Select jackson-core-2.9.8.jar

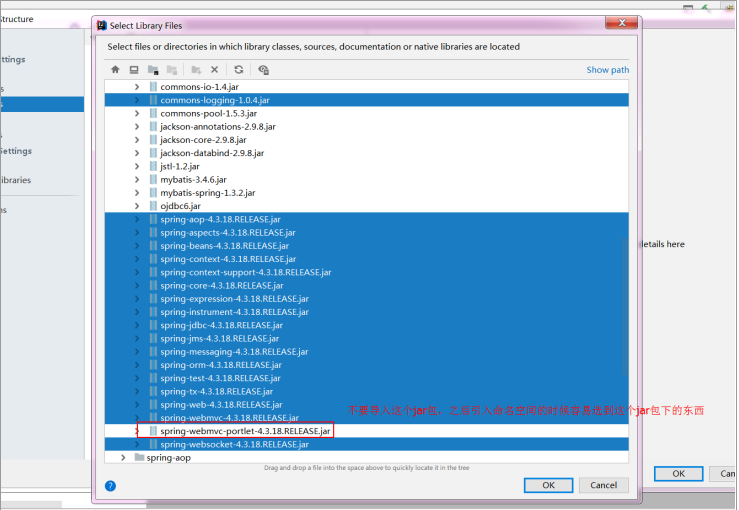[367, 140]
